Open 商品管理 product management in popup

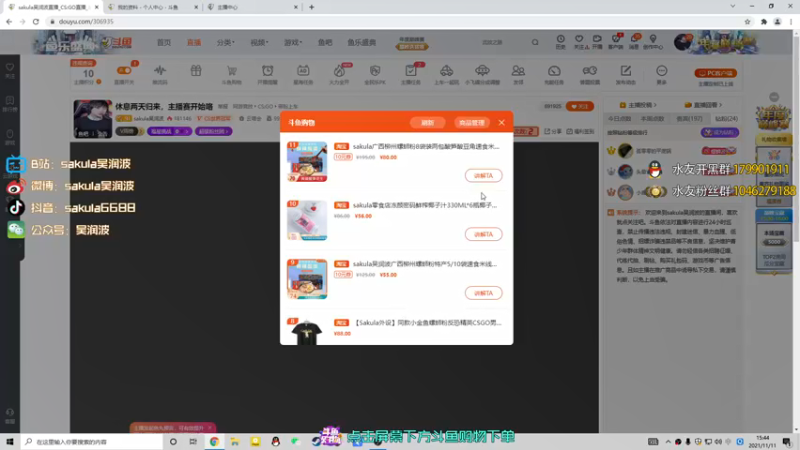(x=471, y=123)
